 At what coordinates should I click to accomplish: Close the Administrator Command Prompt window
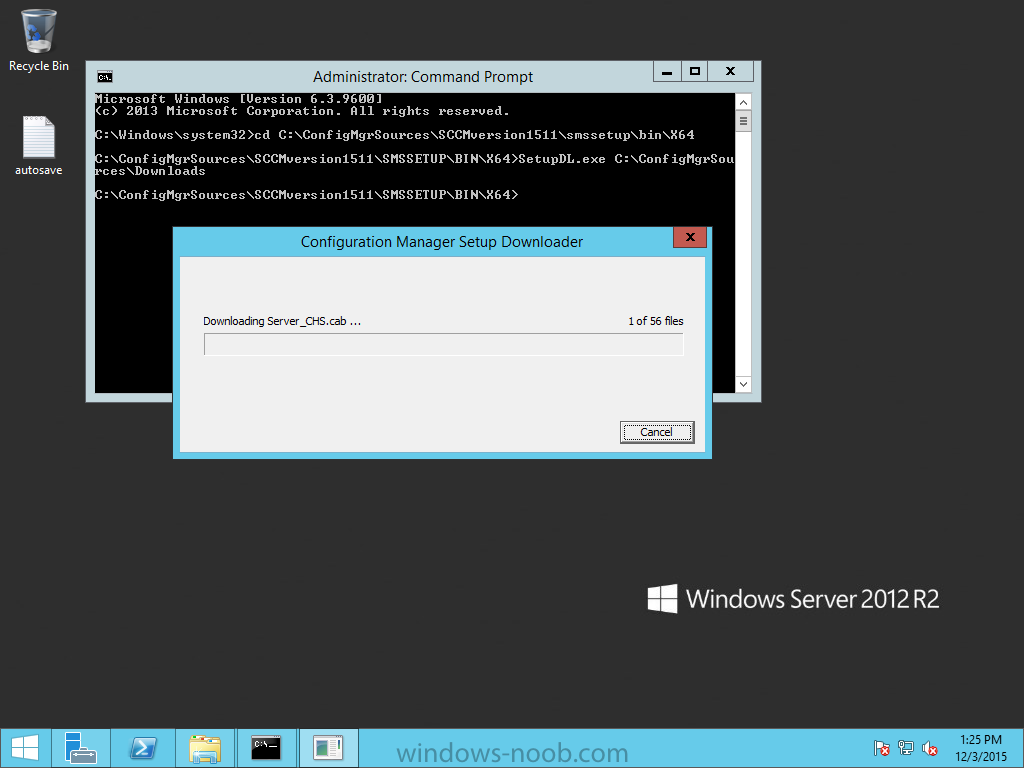[731, 71]
